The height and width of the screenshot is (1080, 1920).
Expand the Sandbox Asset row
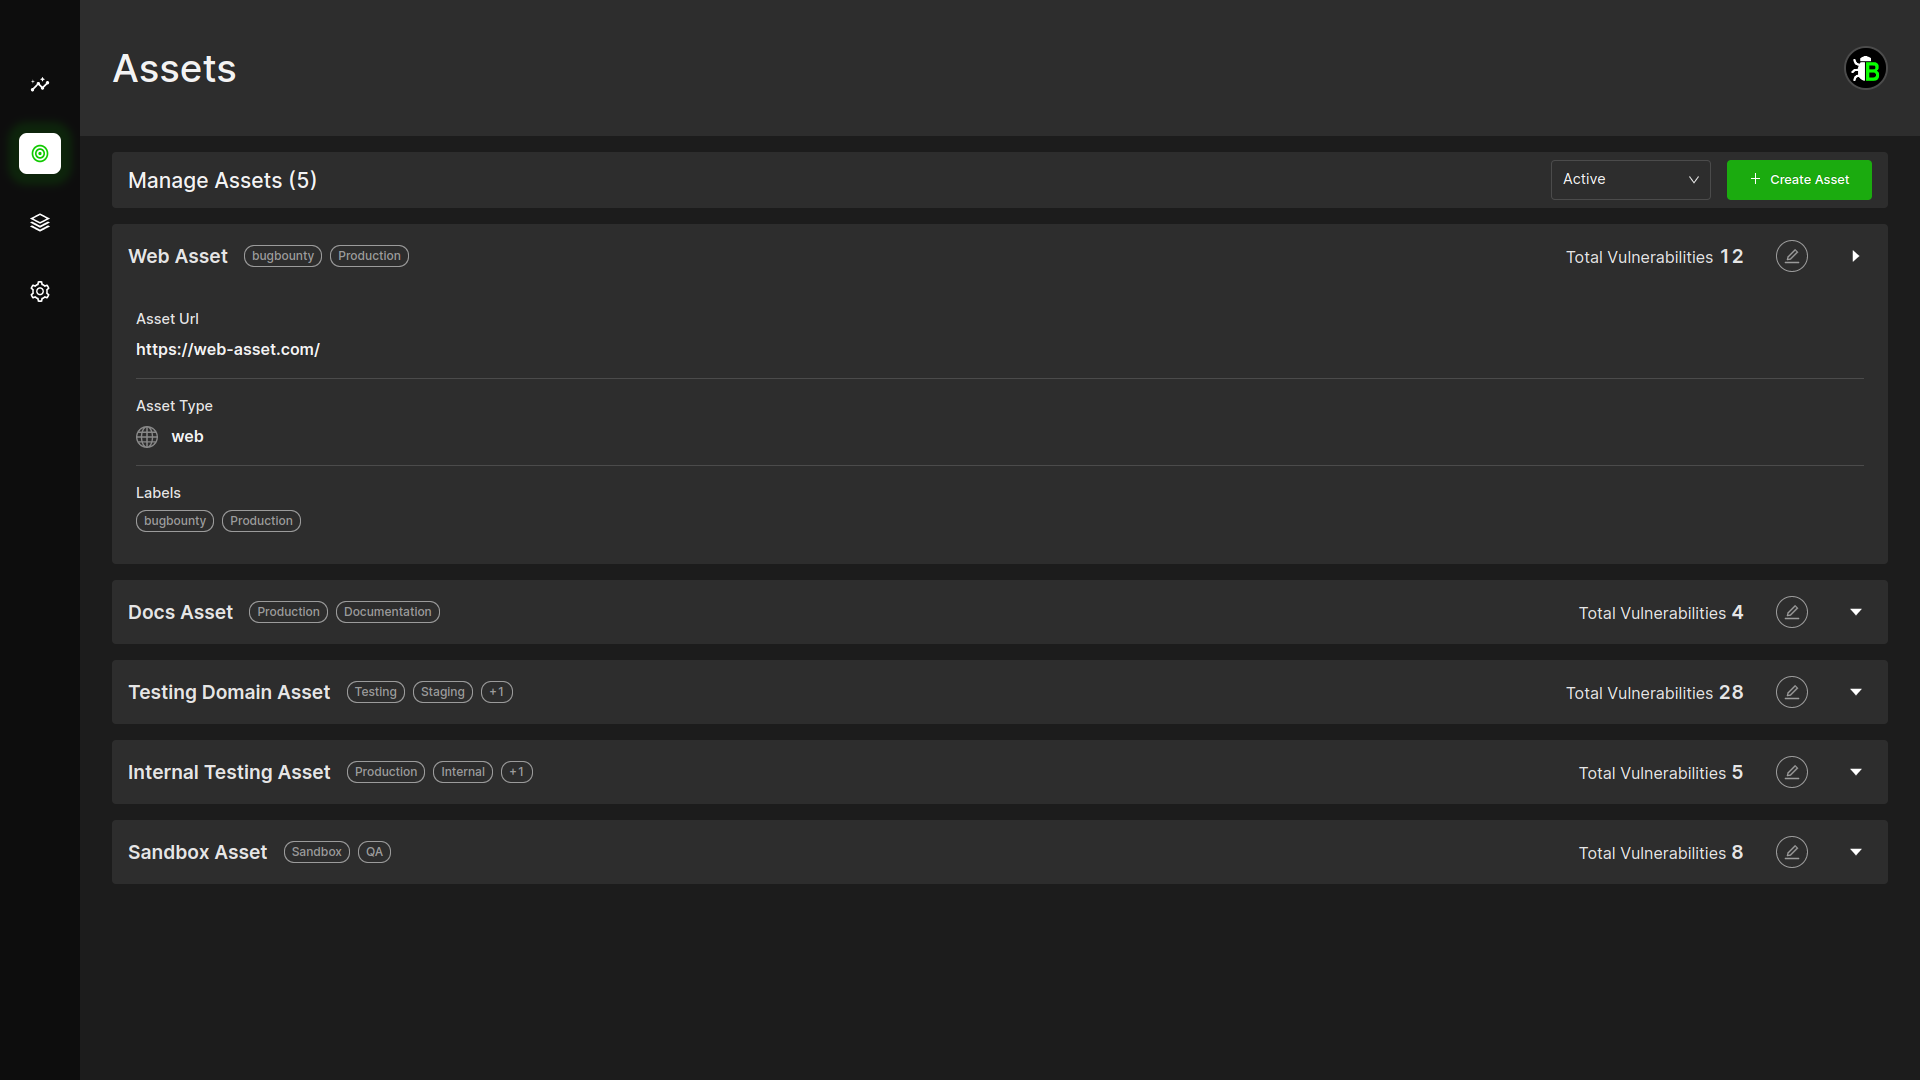point(1855,852)
